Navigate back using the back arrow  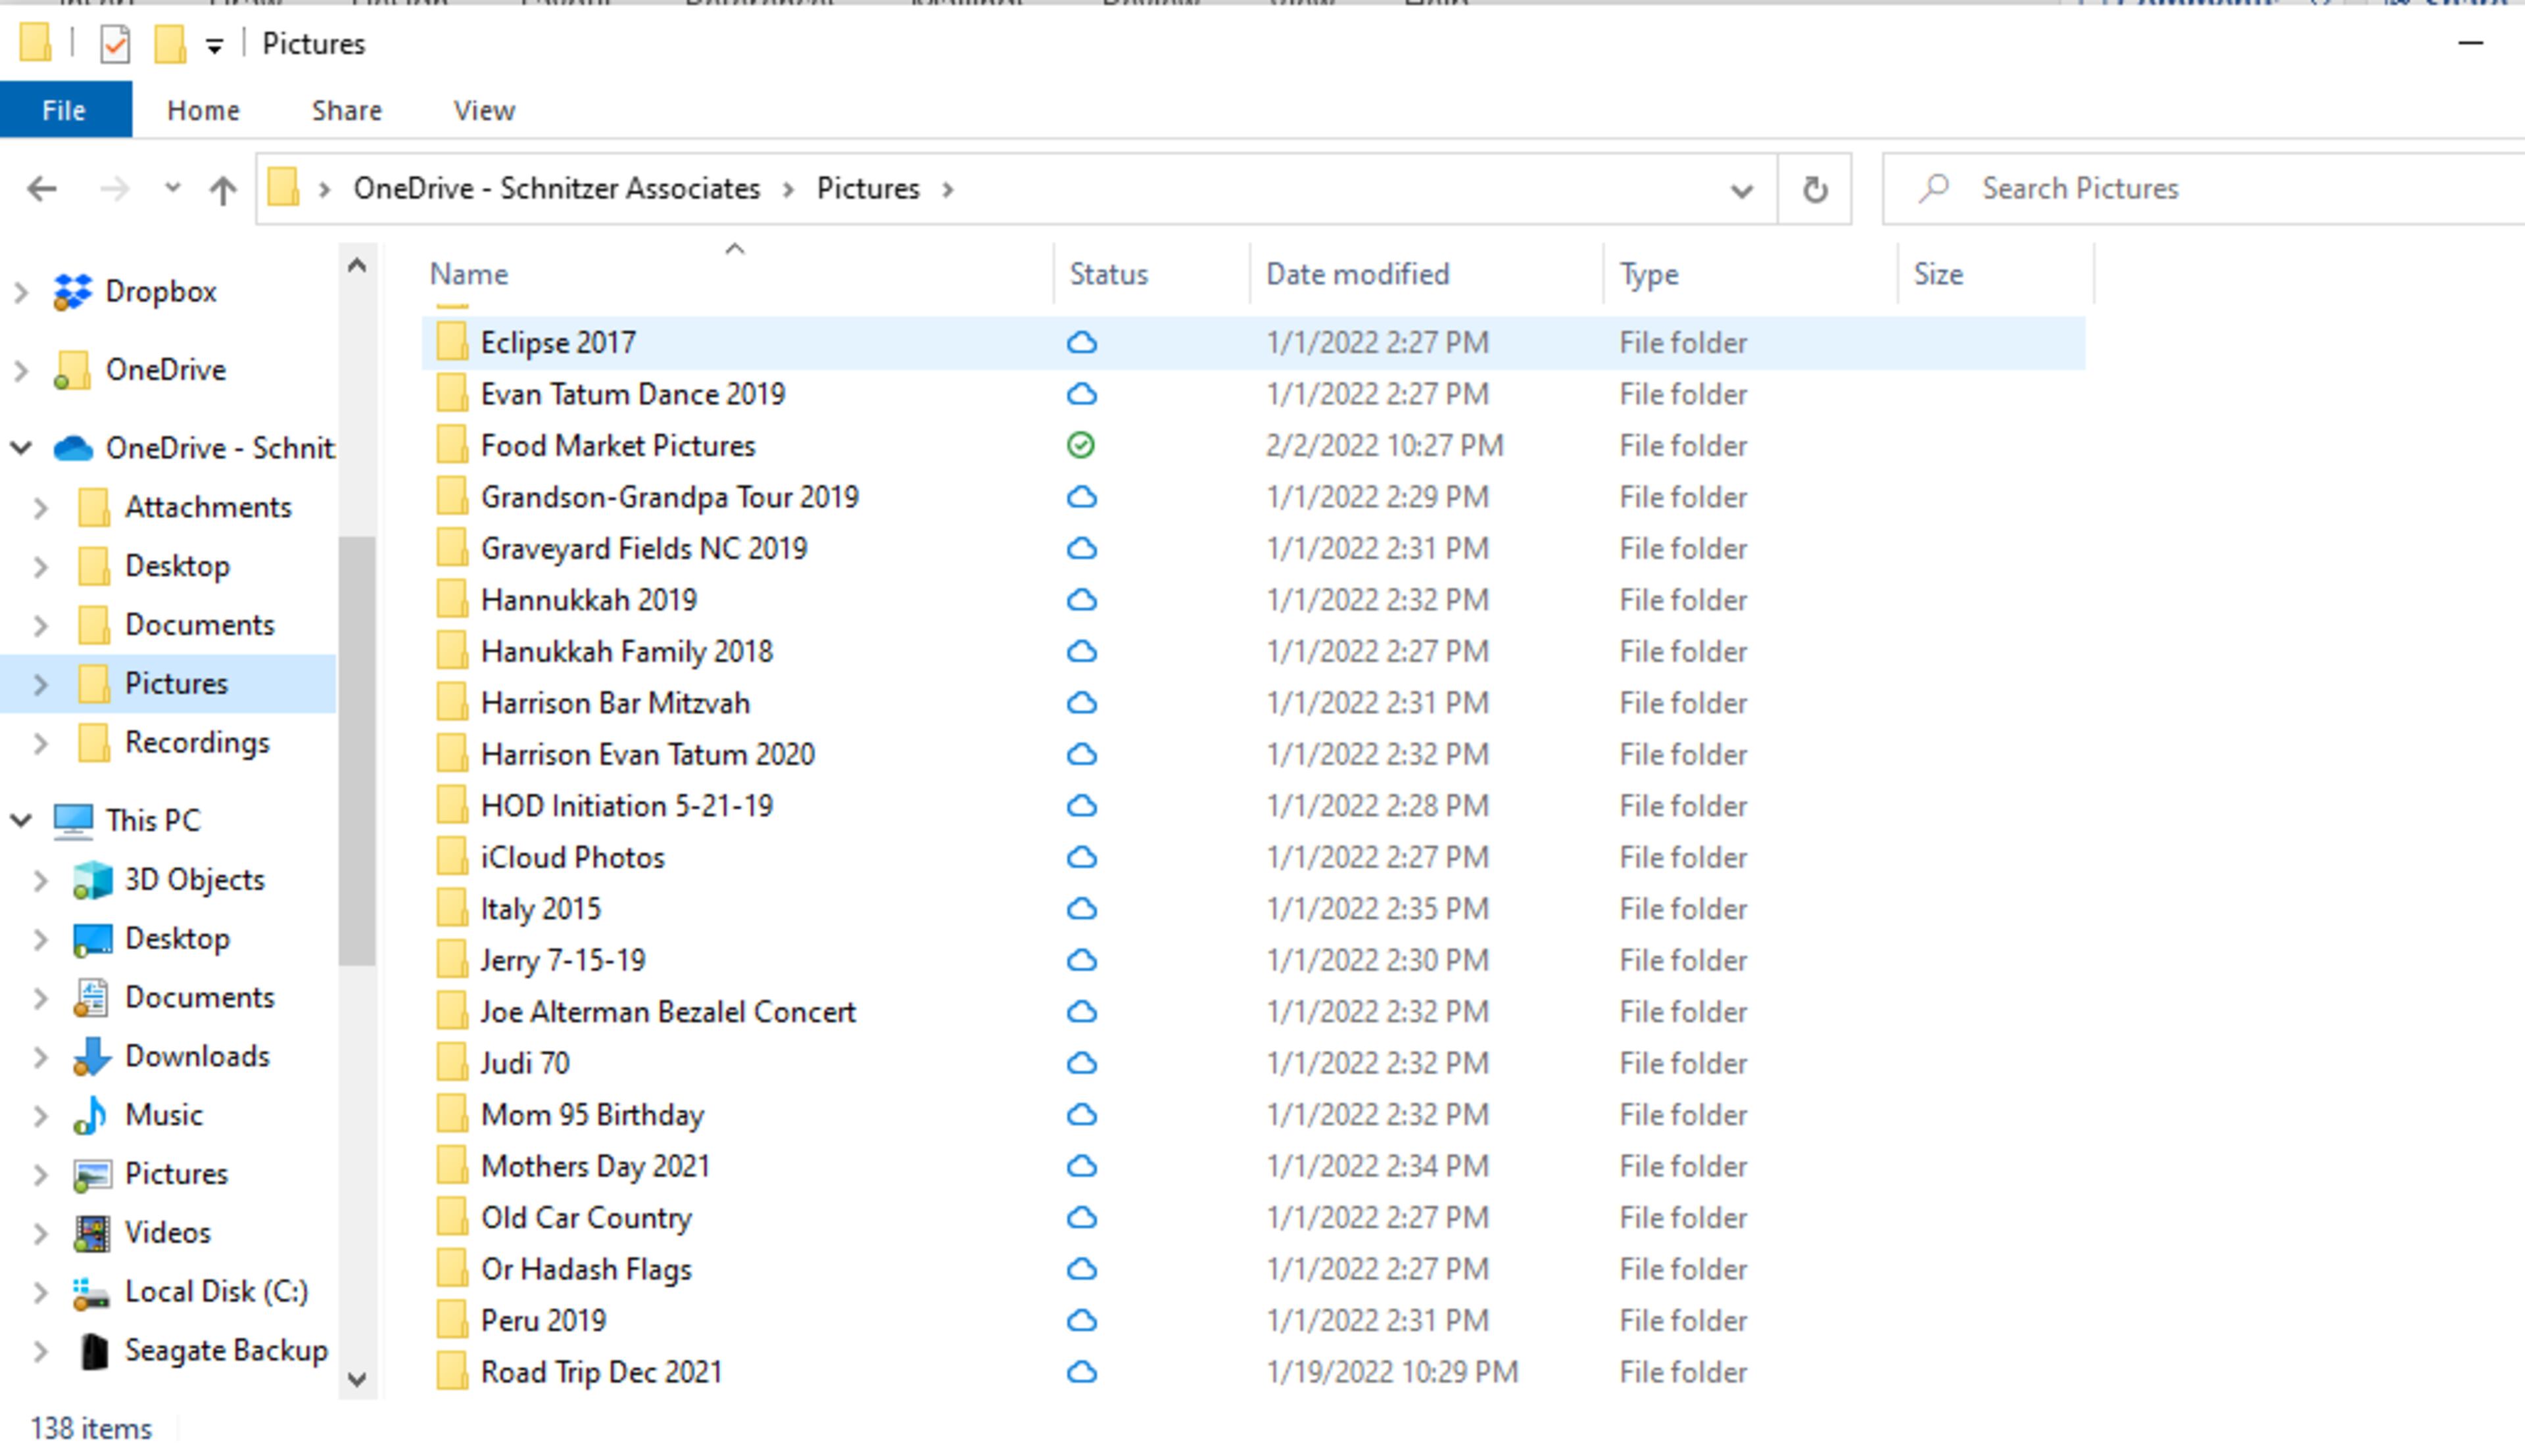[x=41, y=188]
